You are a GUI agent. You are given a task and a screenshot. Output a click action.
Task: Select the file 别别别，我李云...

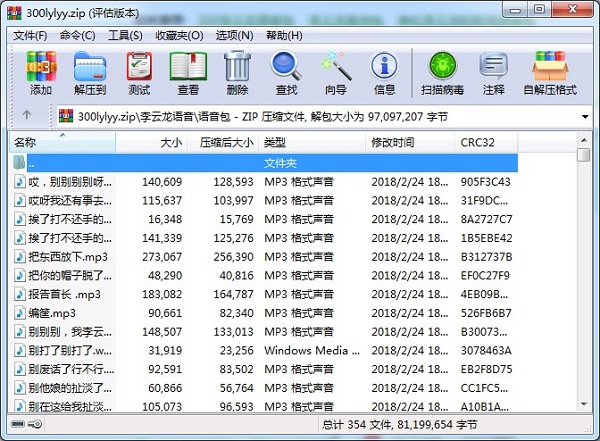[x=70, y=332]
